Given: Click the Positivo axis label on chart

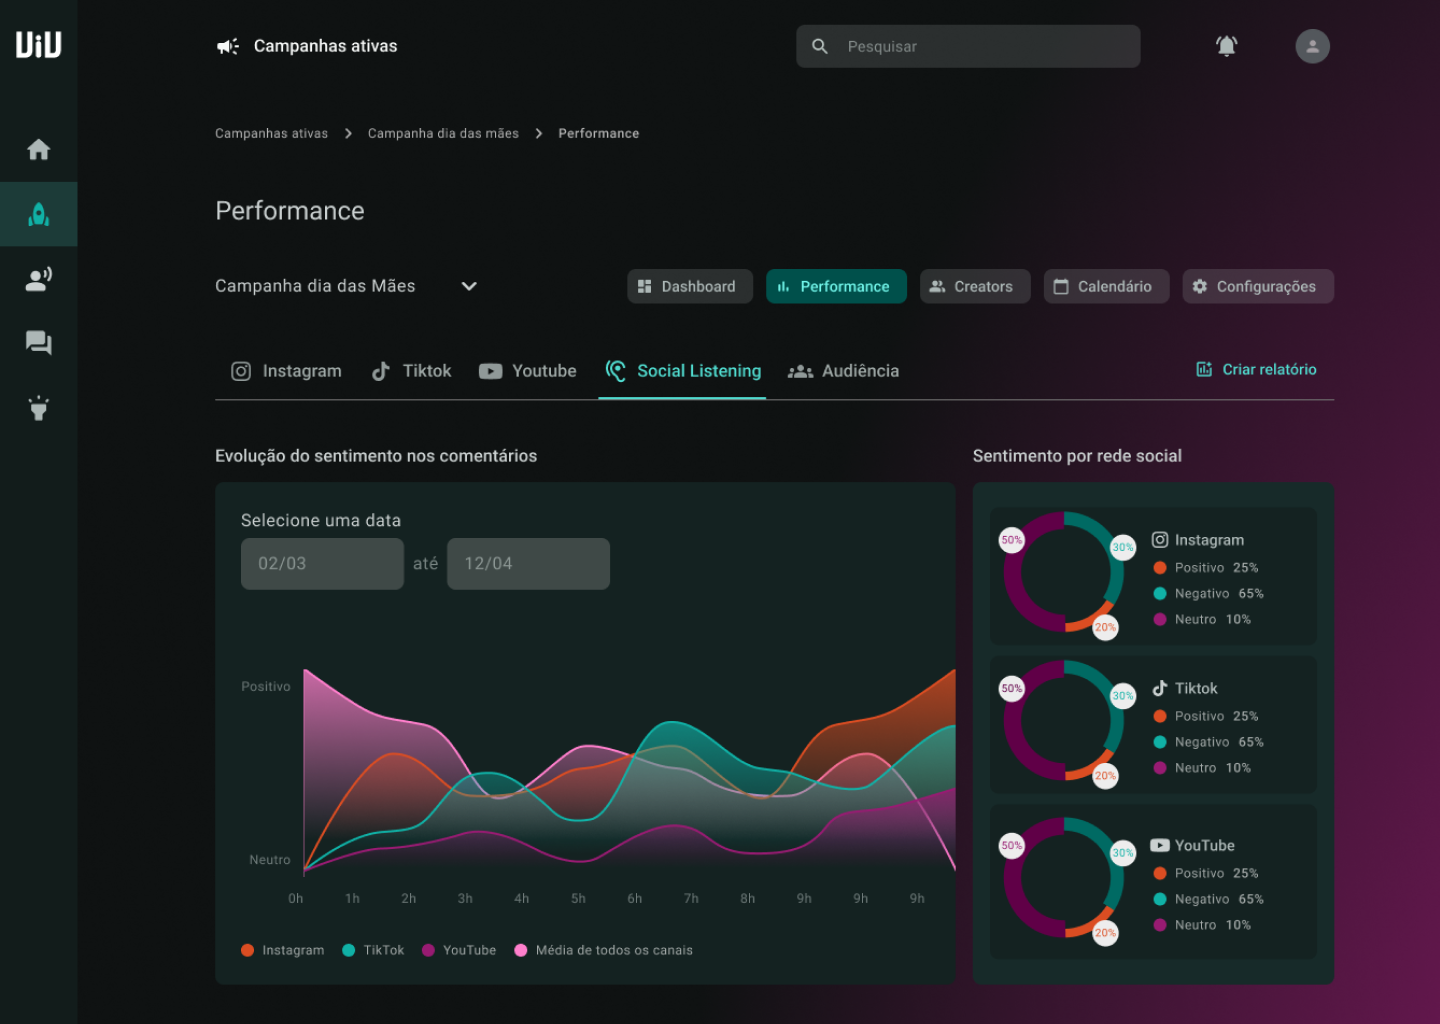Looking at the screenshot, I should click(x=266, y=686).
